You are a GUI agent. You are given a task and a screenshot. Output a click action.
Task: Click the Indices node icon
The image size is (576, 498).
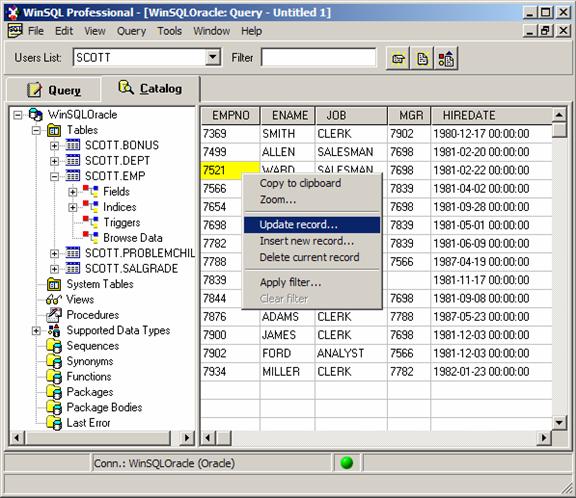tap(90, 207)
